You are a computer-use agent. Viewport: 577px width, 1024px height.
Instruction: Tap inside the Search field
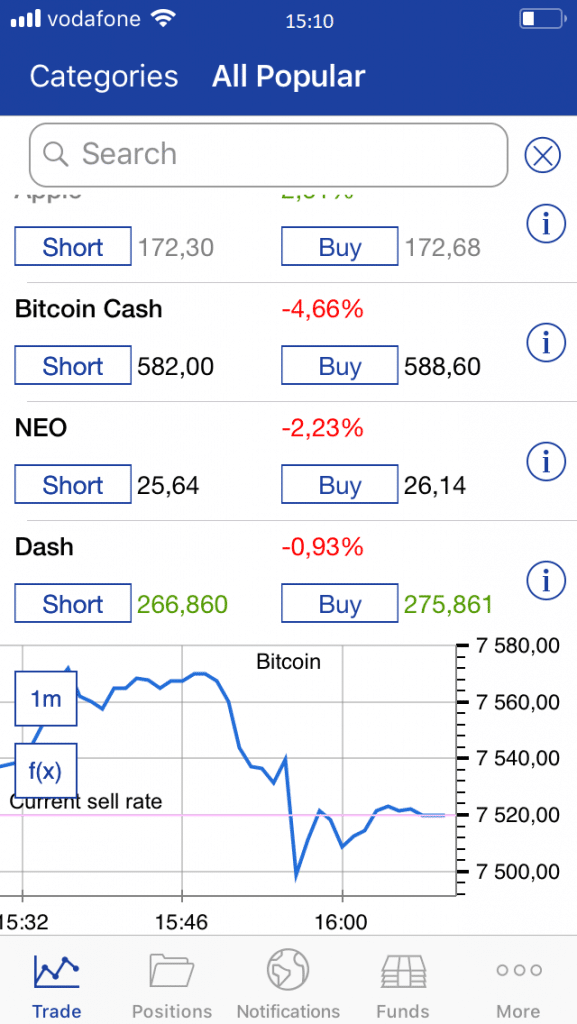(x=268, y=155)
